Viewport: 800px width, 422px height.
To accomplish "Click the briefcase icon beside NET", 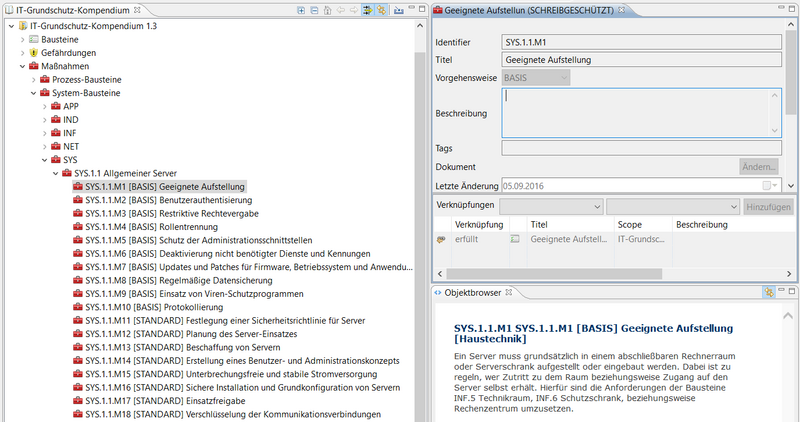I will 56,146.
